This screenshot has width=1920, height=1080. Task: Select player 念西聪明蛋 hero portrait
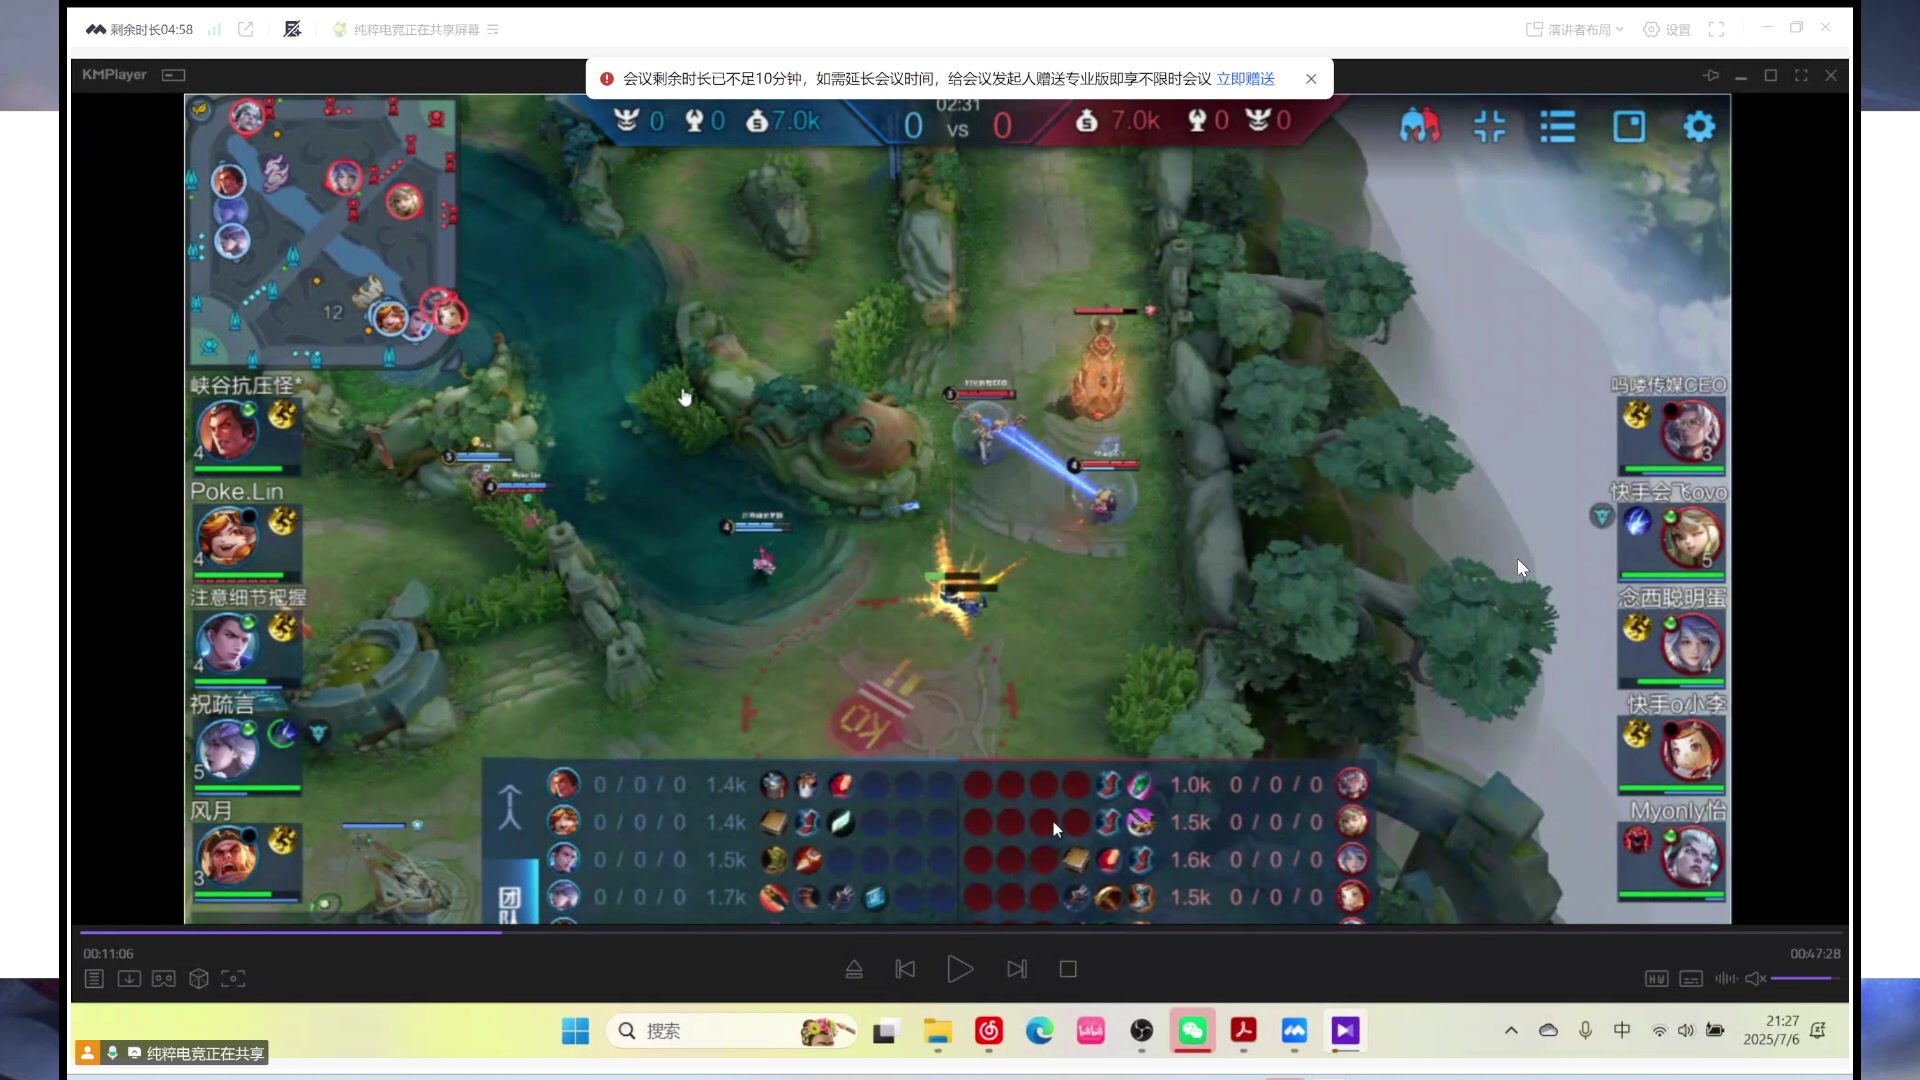point(1691,643)
